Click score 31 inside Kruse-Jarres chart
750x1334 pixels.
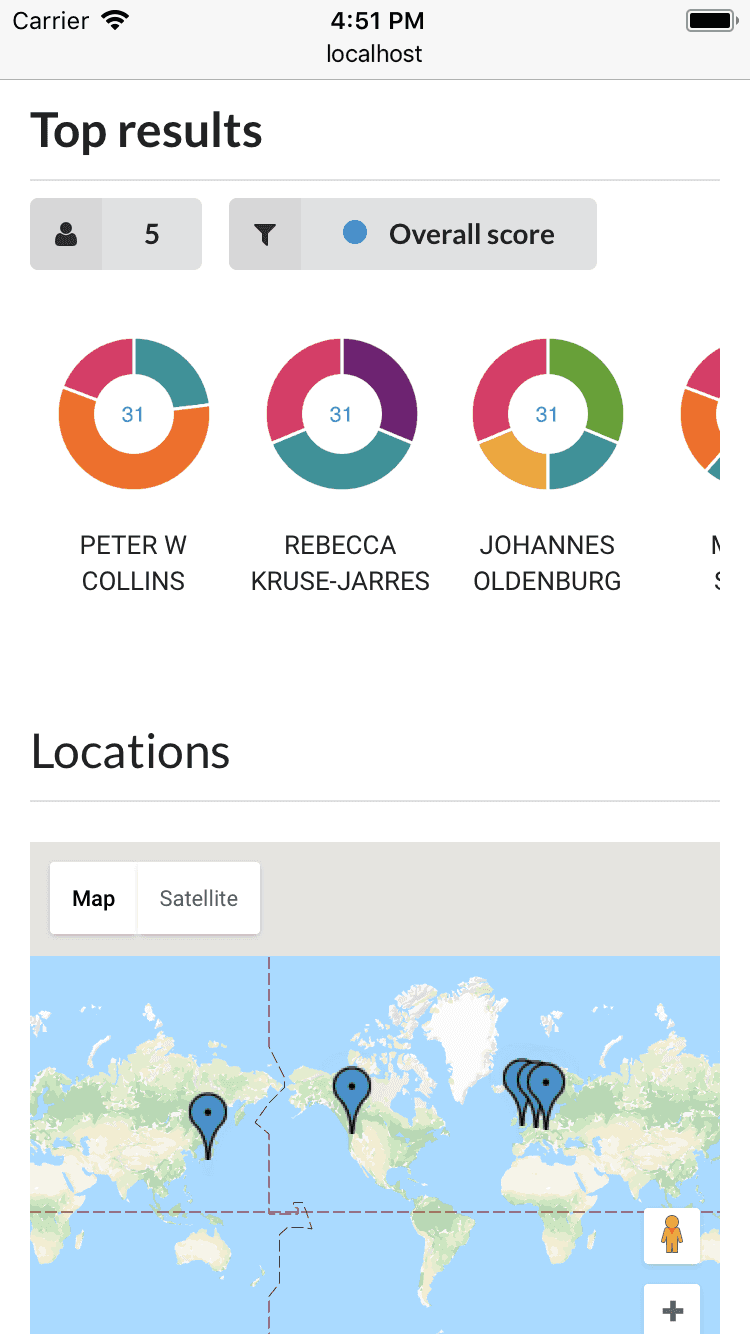click(341, 414)
